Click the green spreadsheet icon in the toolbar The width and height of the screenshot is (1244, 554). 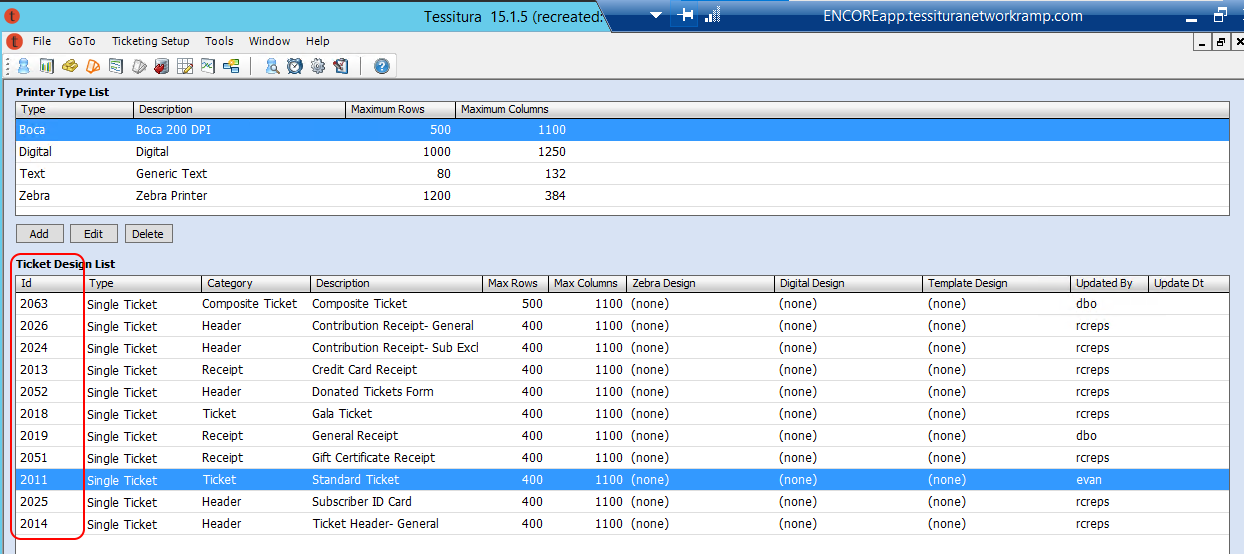(x=208, y=67)
